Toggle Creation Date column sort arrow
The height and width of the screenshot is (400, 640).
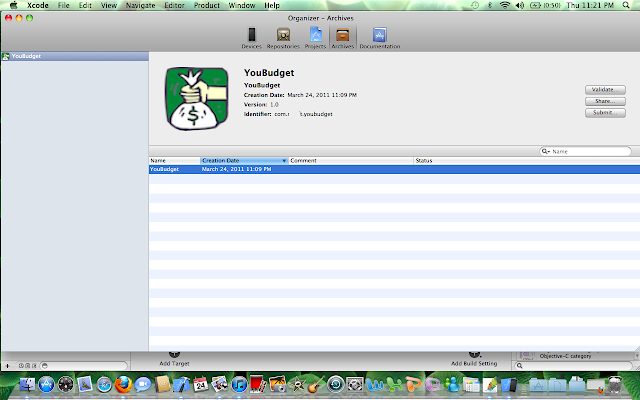(284, 161)
